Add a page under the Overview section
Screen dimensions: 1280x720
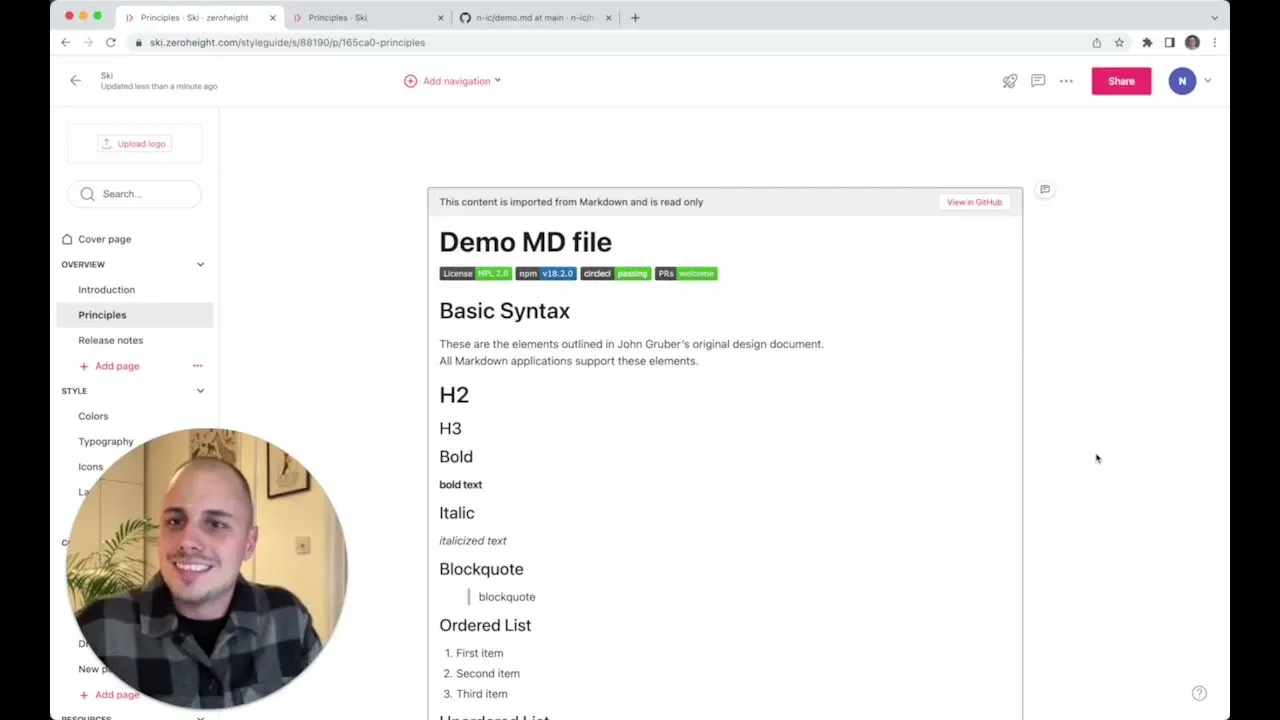109,366
